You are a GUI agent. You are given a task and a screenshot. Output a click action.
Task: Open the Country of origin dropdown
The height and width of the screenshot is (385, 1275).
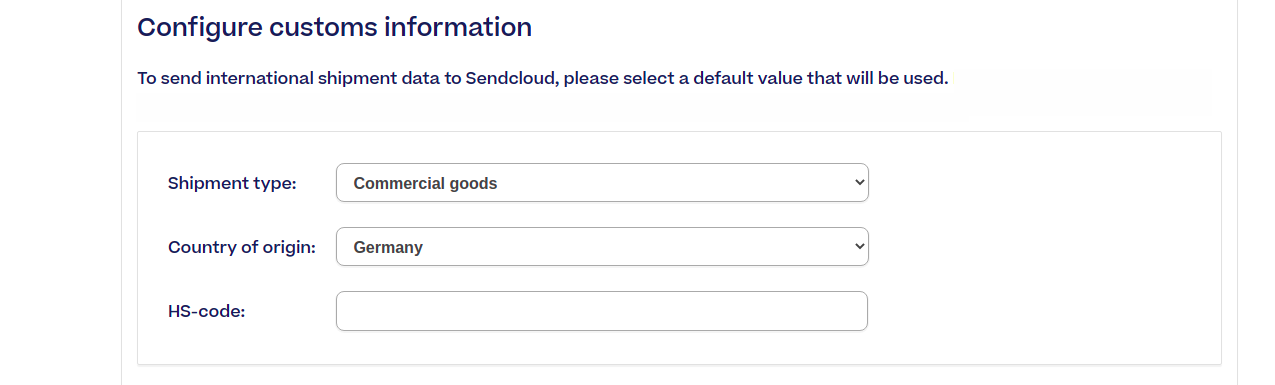[x=602, y=247]
